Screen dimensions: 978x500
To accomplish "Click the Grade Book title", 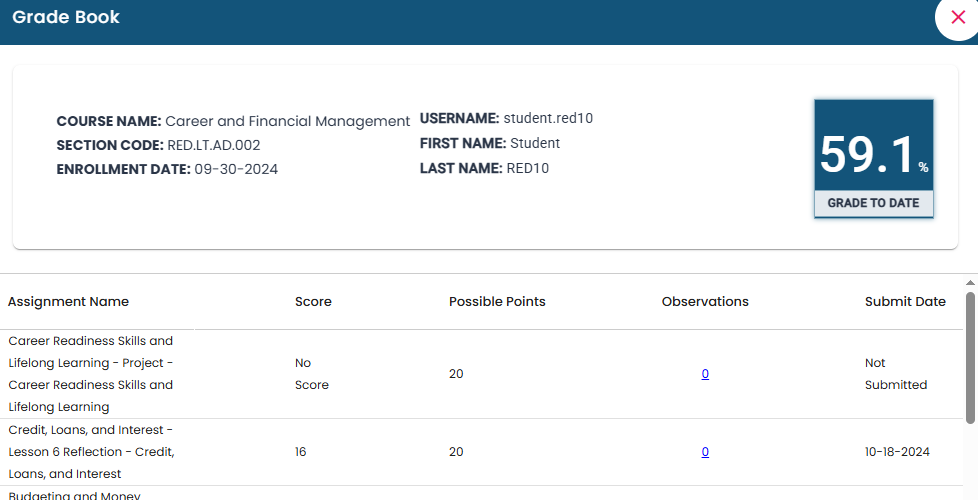I will coord(66,18).
